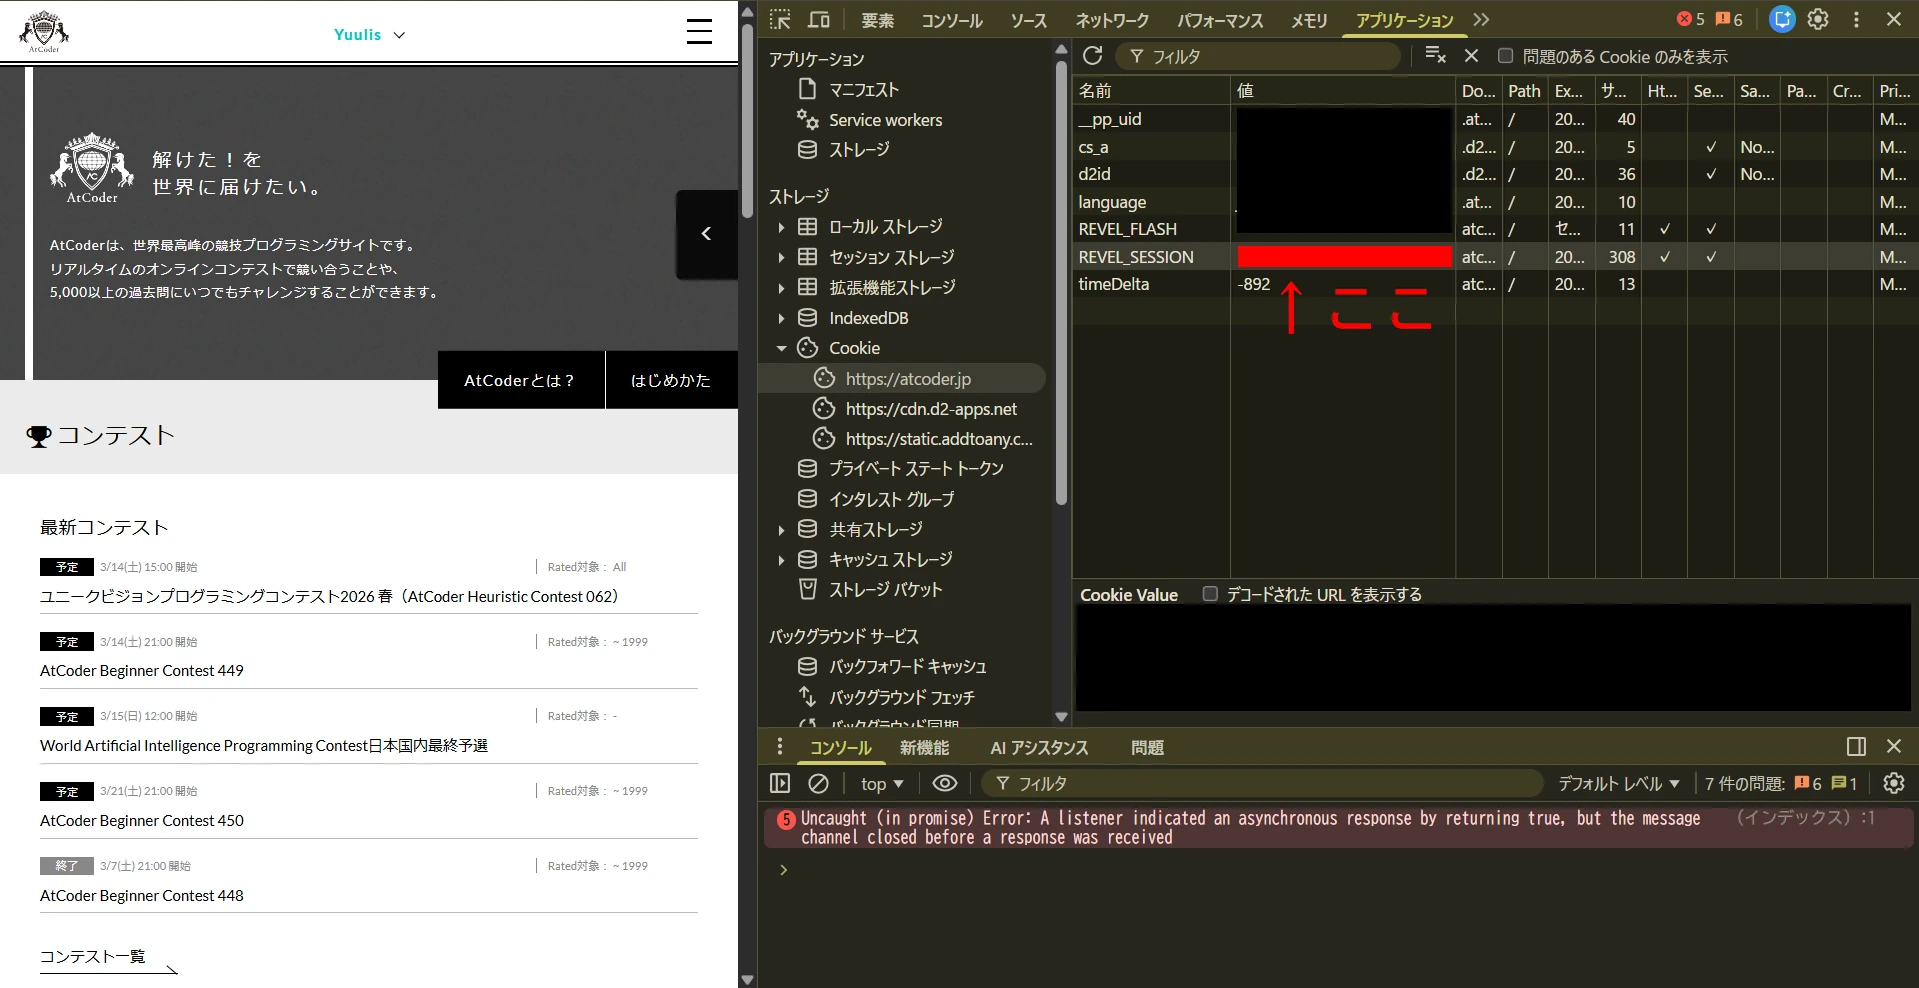Viewport: 1919px width, 988px height.
Task: Switch to the ソース tab
Action: click(x=1028, y=20)
